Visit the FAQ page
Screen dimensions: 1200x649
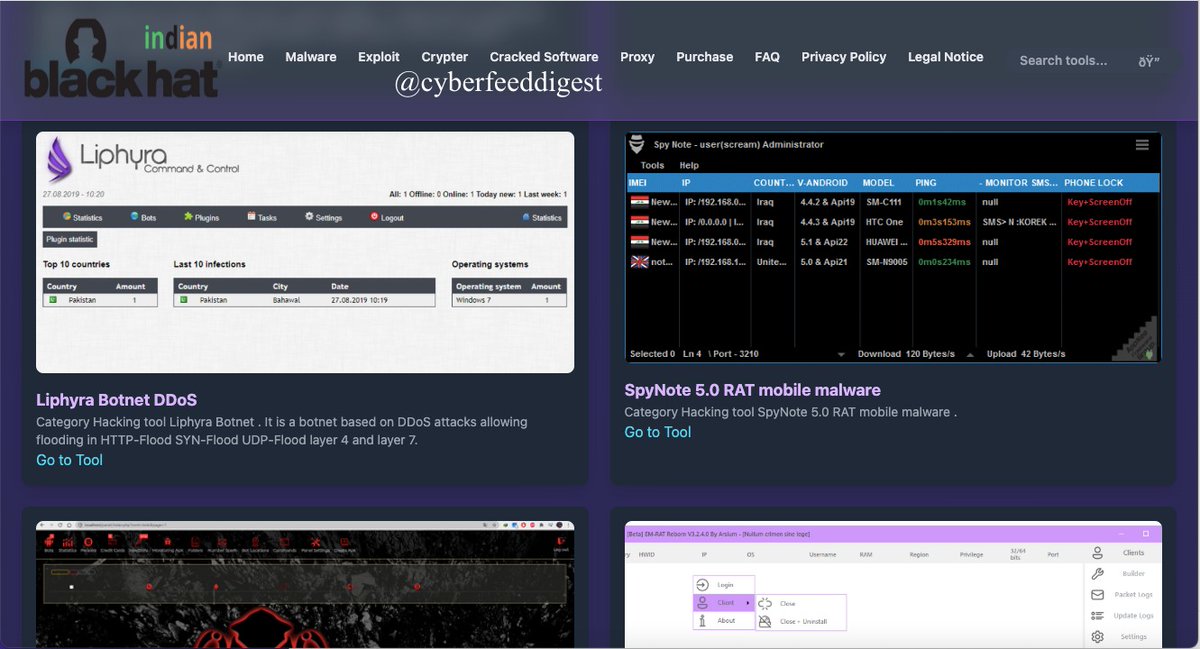767,57
